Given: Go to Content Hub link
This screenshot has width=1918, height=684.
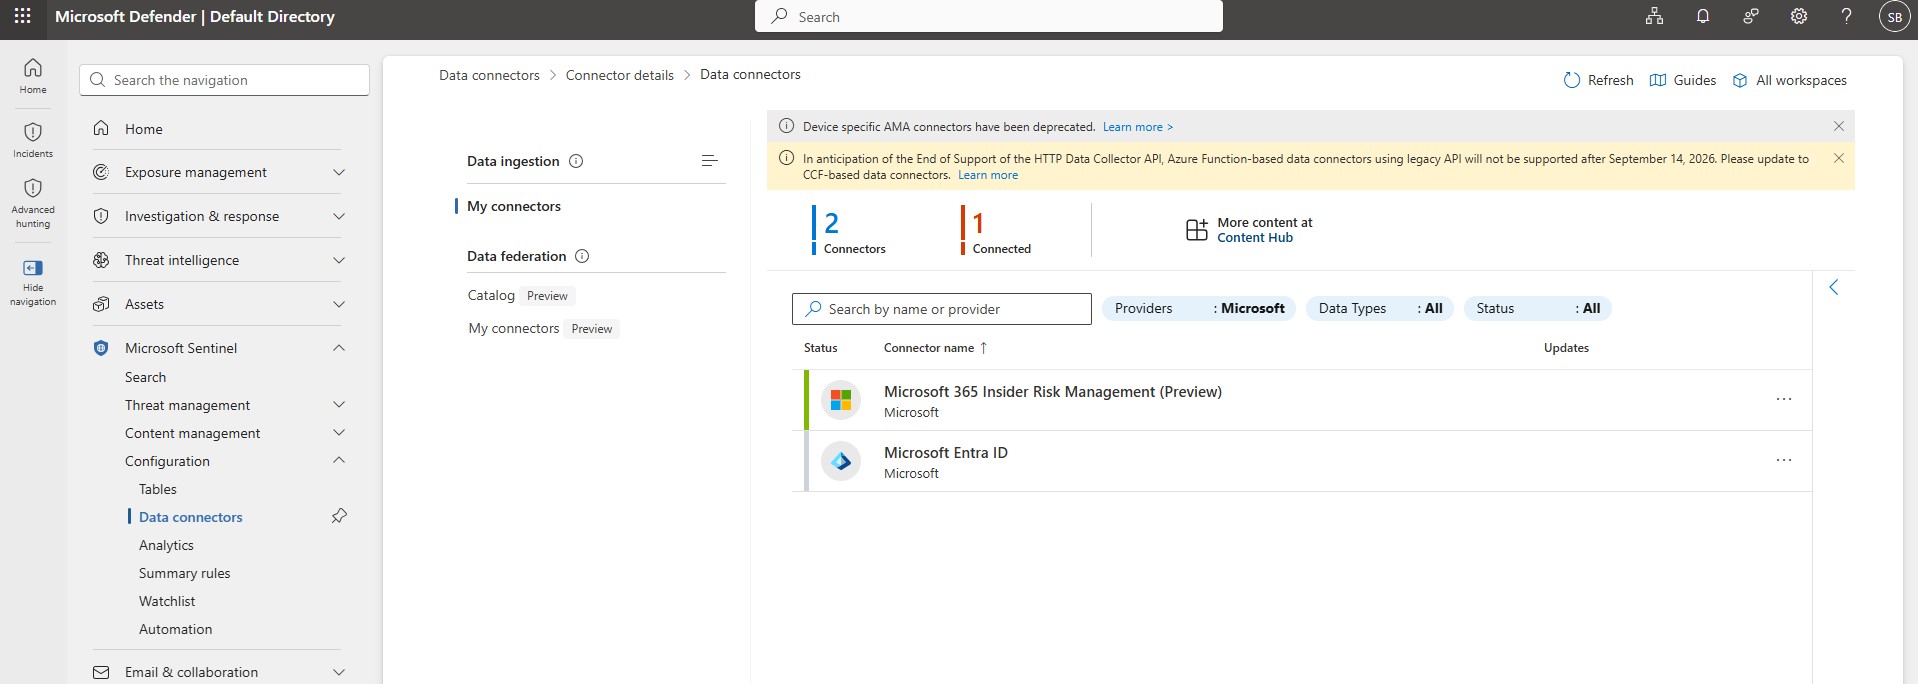Looking at the screenshot, I should [1255, 238].
